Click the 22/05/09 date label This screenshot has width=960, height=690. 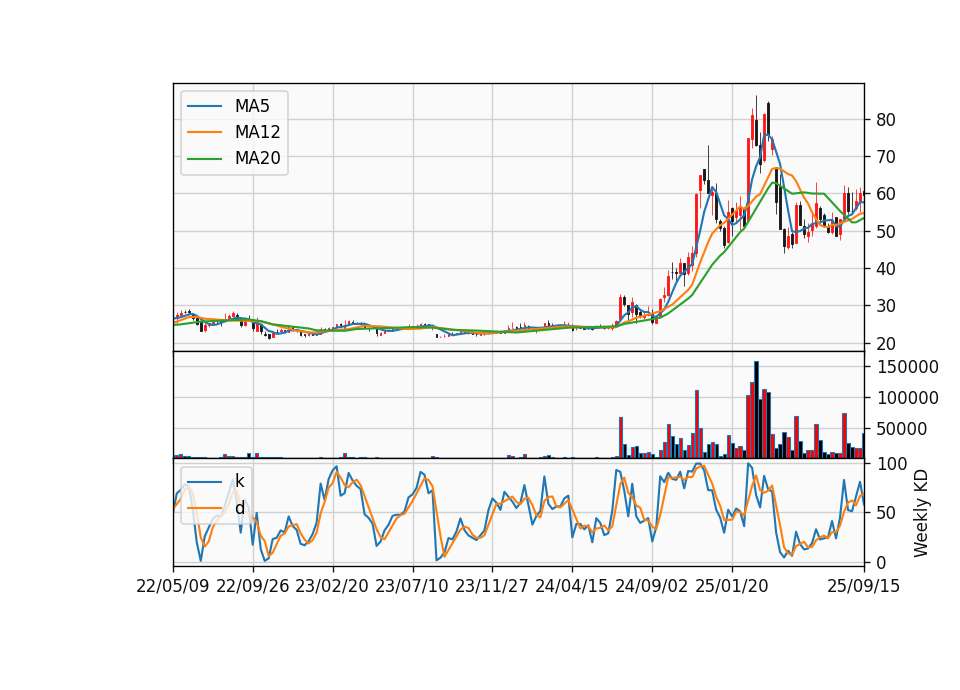coord(173,586)
